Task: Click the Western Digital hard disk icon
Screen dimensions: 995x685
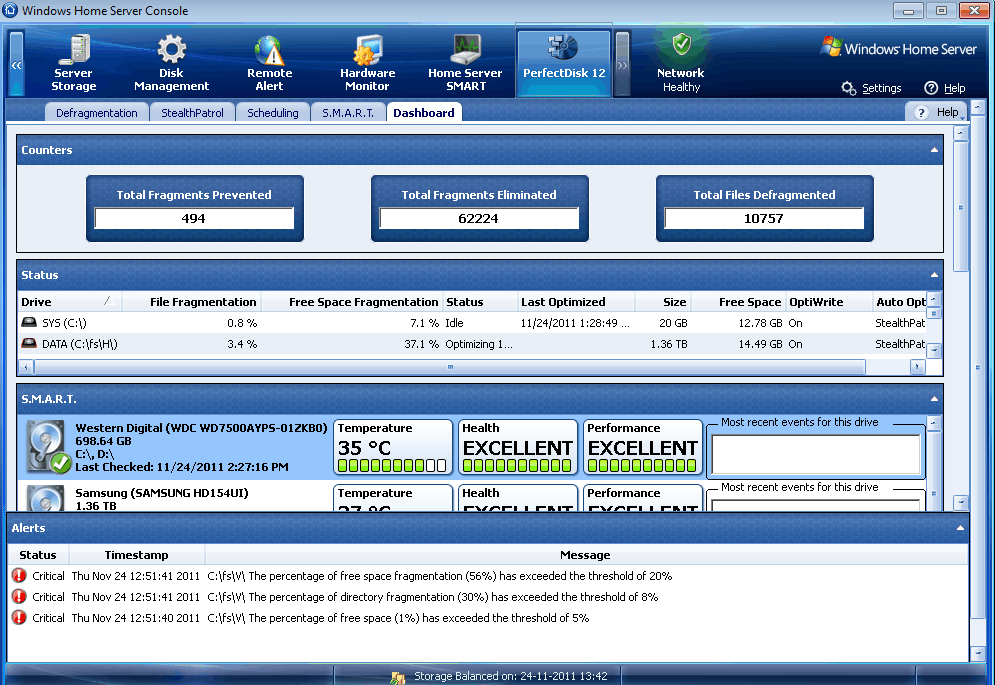Action: tap(47, 447)
